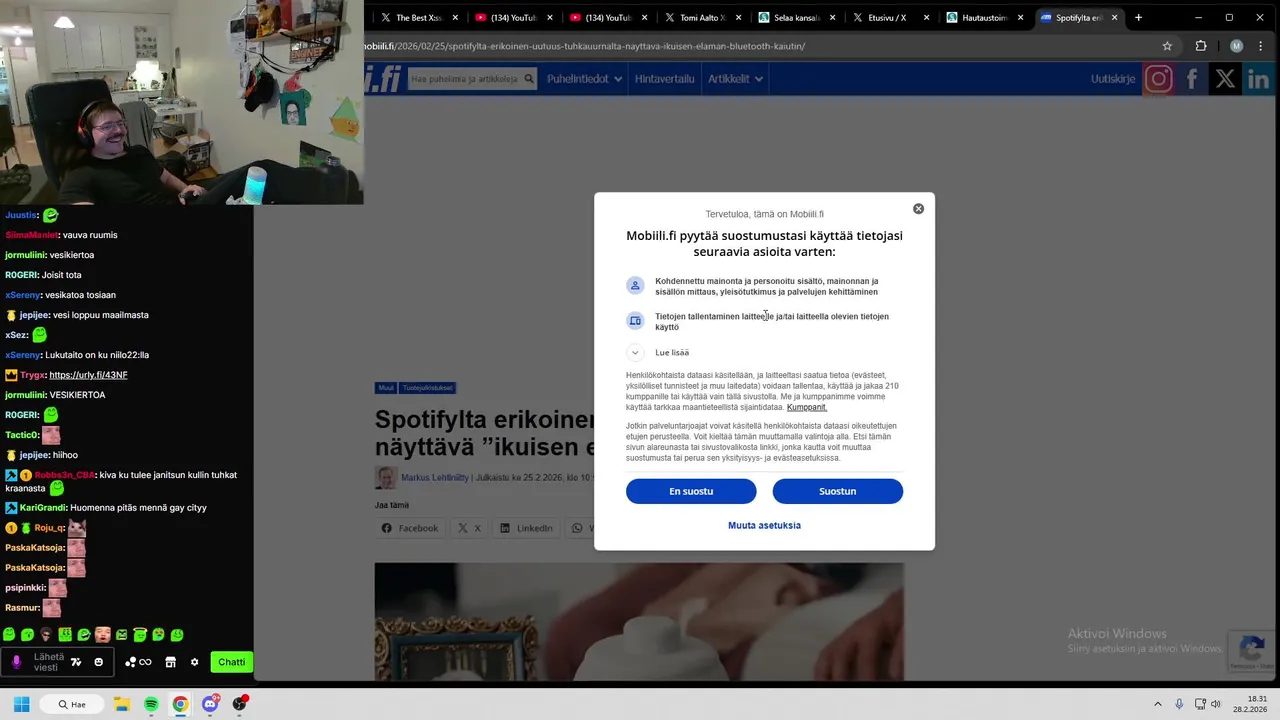Switch to Tomi Aalto X tab
This screenshot has width=1280, height=720.
coord(701,17)
